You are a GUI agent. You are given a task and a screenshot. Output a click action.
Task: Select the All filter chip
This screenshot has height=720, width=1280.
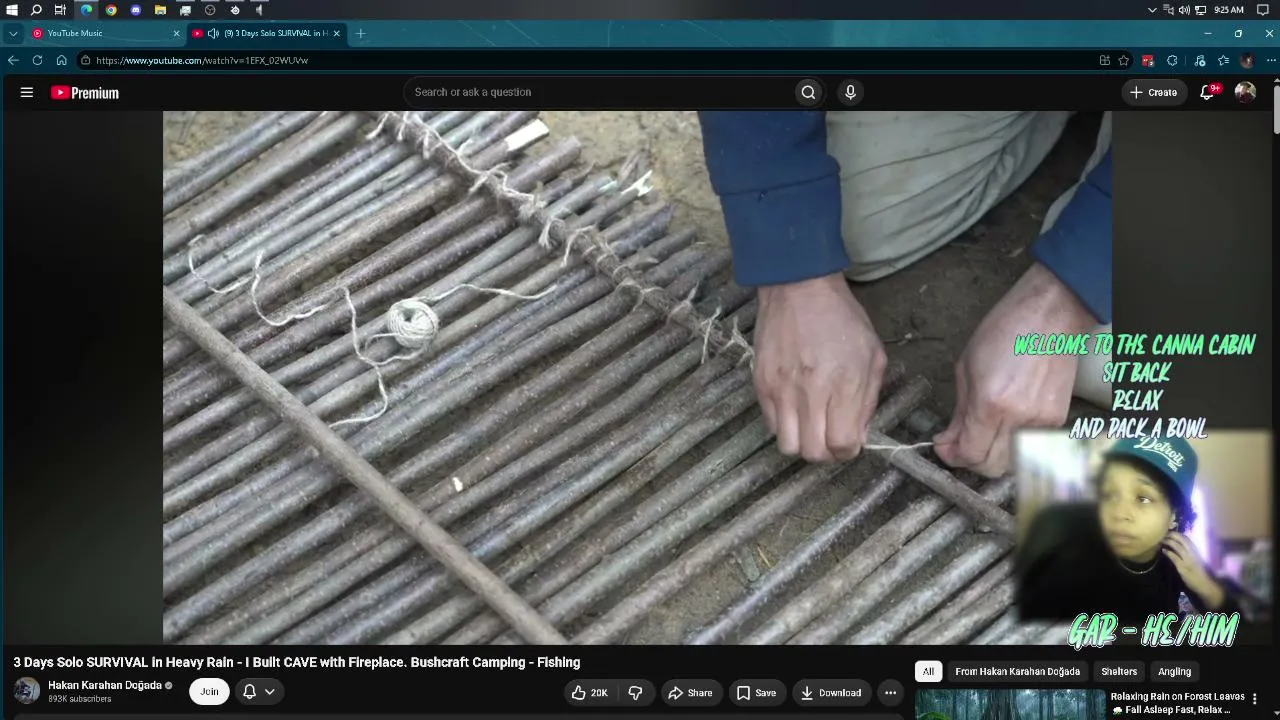click(928, 672)
